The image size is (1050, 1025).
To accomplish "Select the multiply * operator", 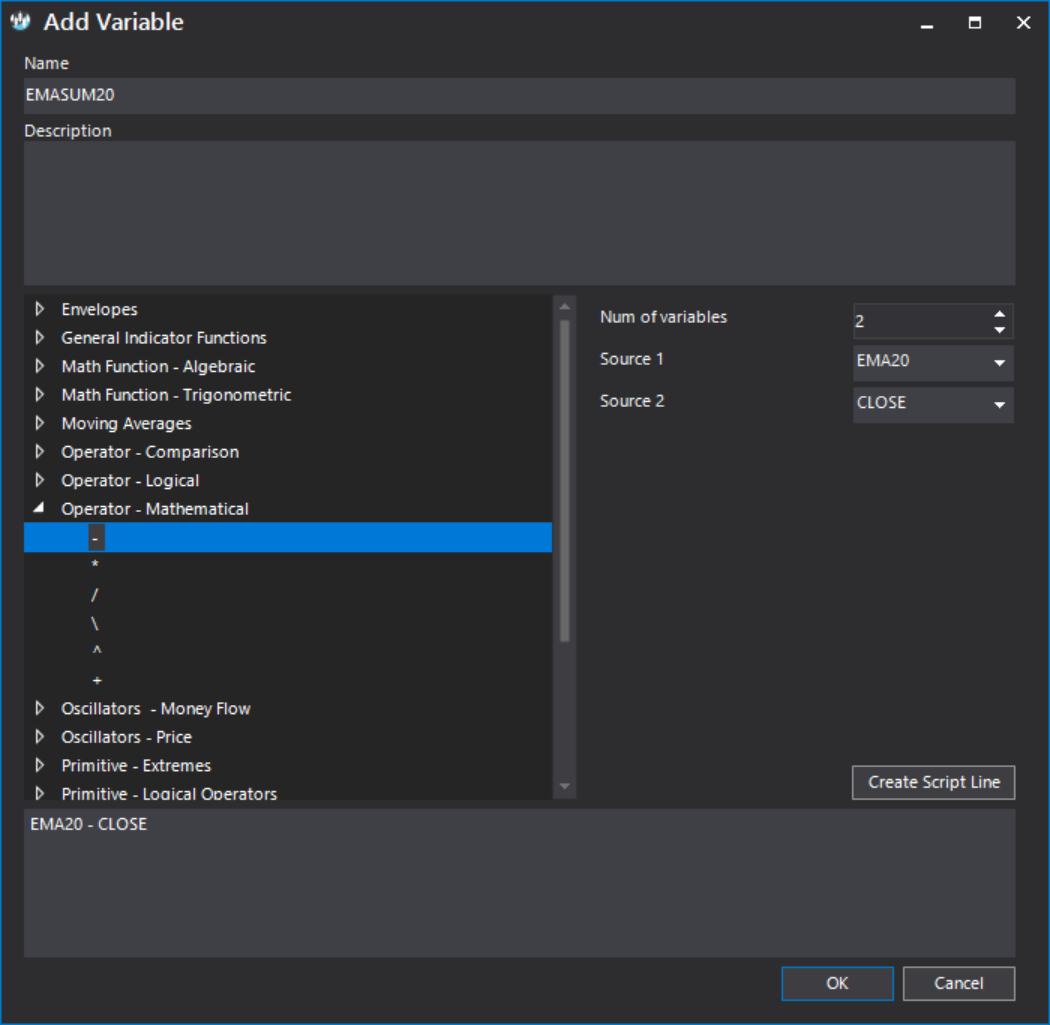I will point(95,566).
